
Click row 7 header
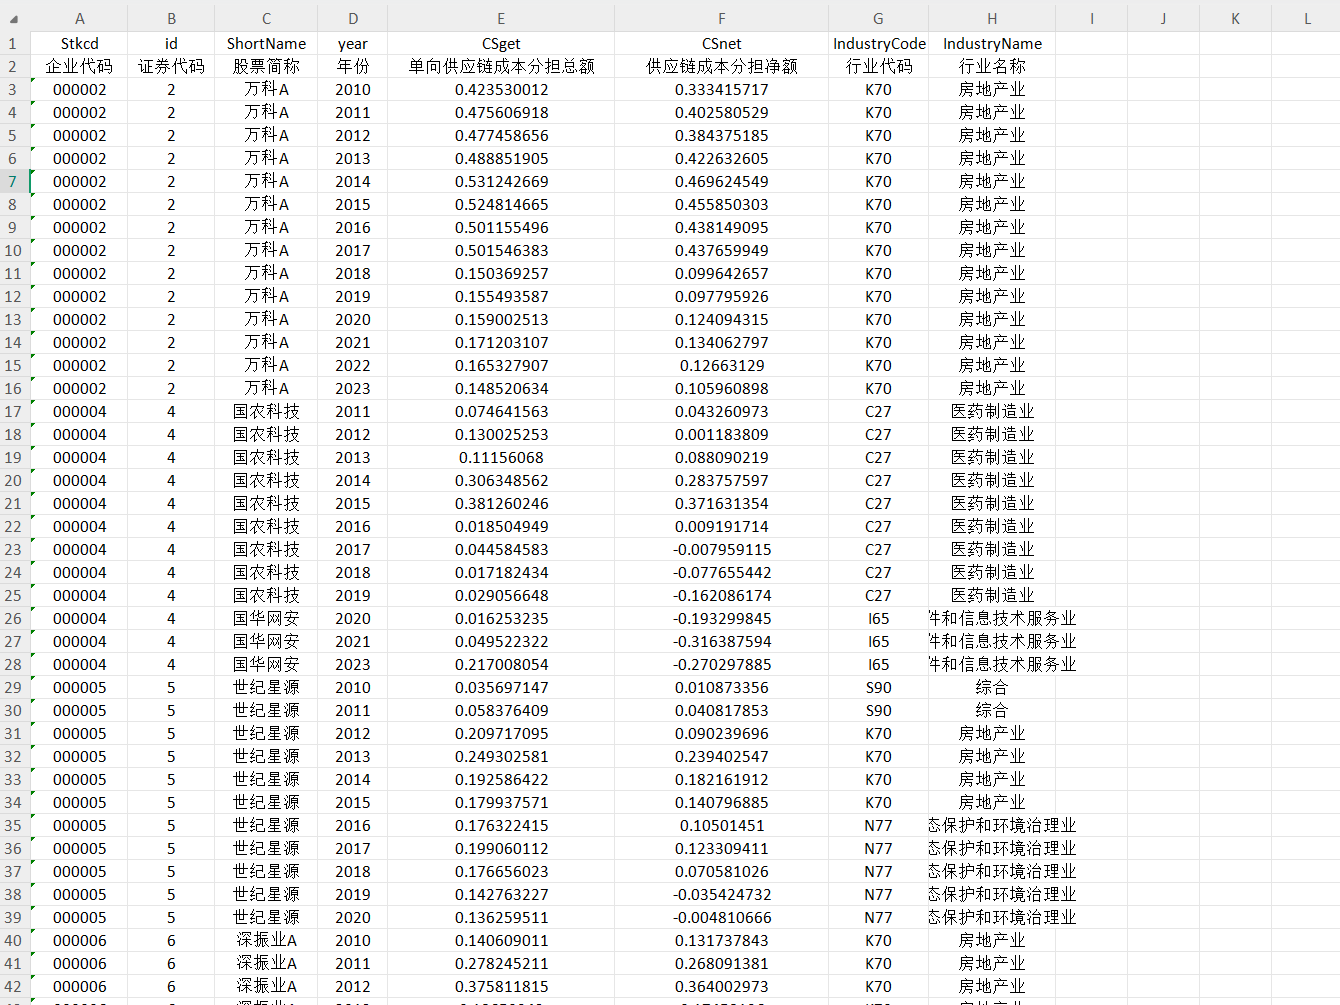14,181
